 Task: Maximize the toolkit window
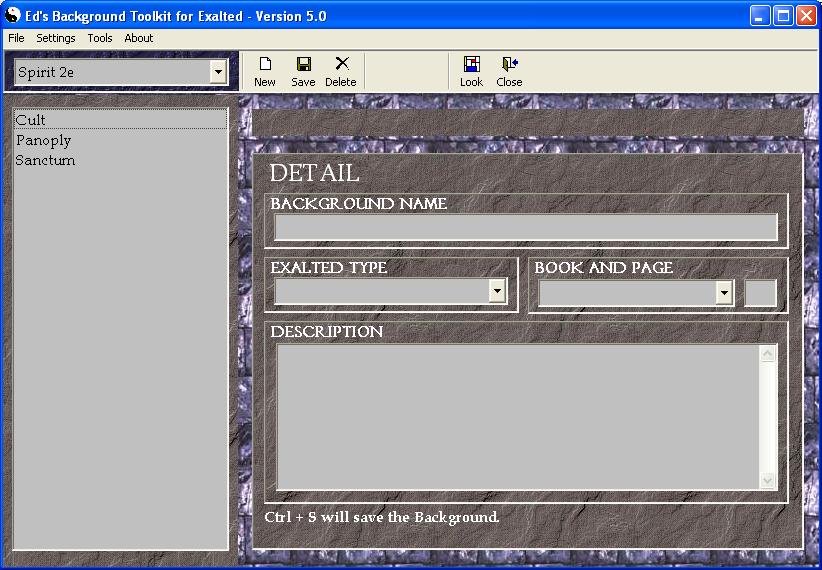click(783, 16)
